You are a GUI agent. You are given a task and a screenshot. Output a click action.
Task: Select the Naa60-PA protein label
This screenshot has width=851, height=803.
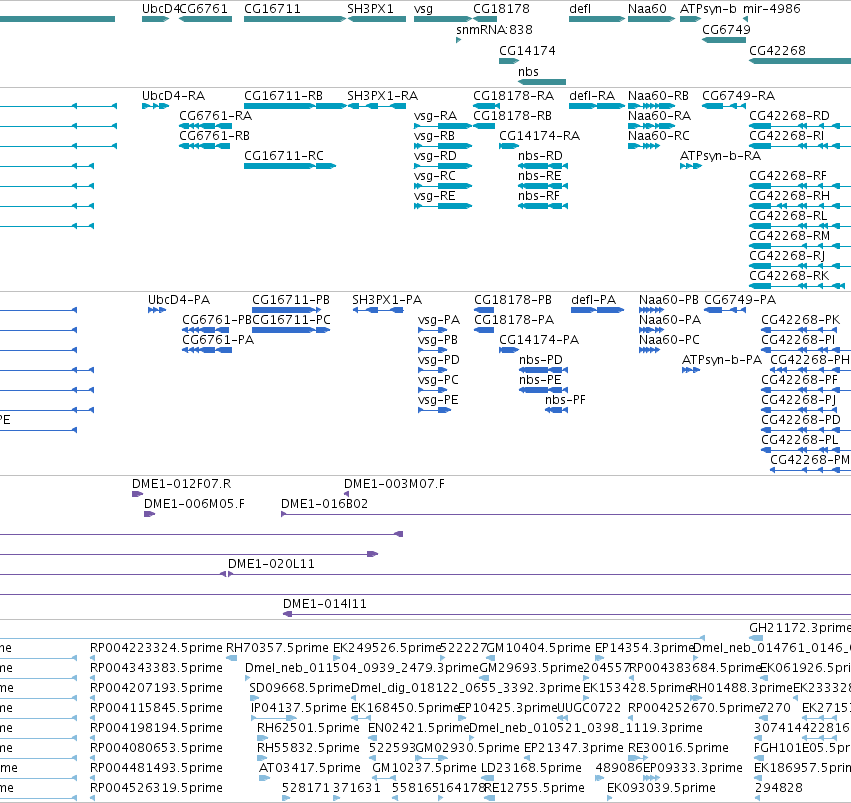pyautogui.click(x=670, y=320)
